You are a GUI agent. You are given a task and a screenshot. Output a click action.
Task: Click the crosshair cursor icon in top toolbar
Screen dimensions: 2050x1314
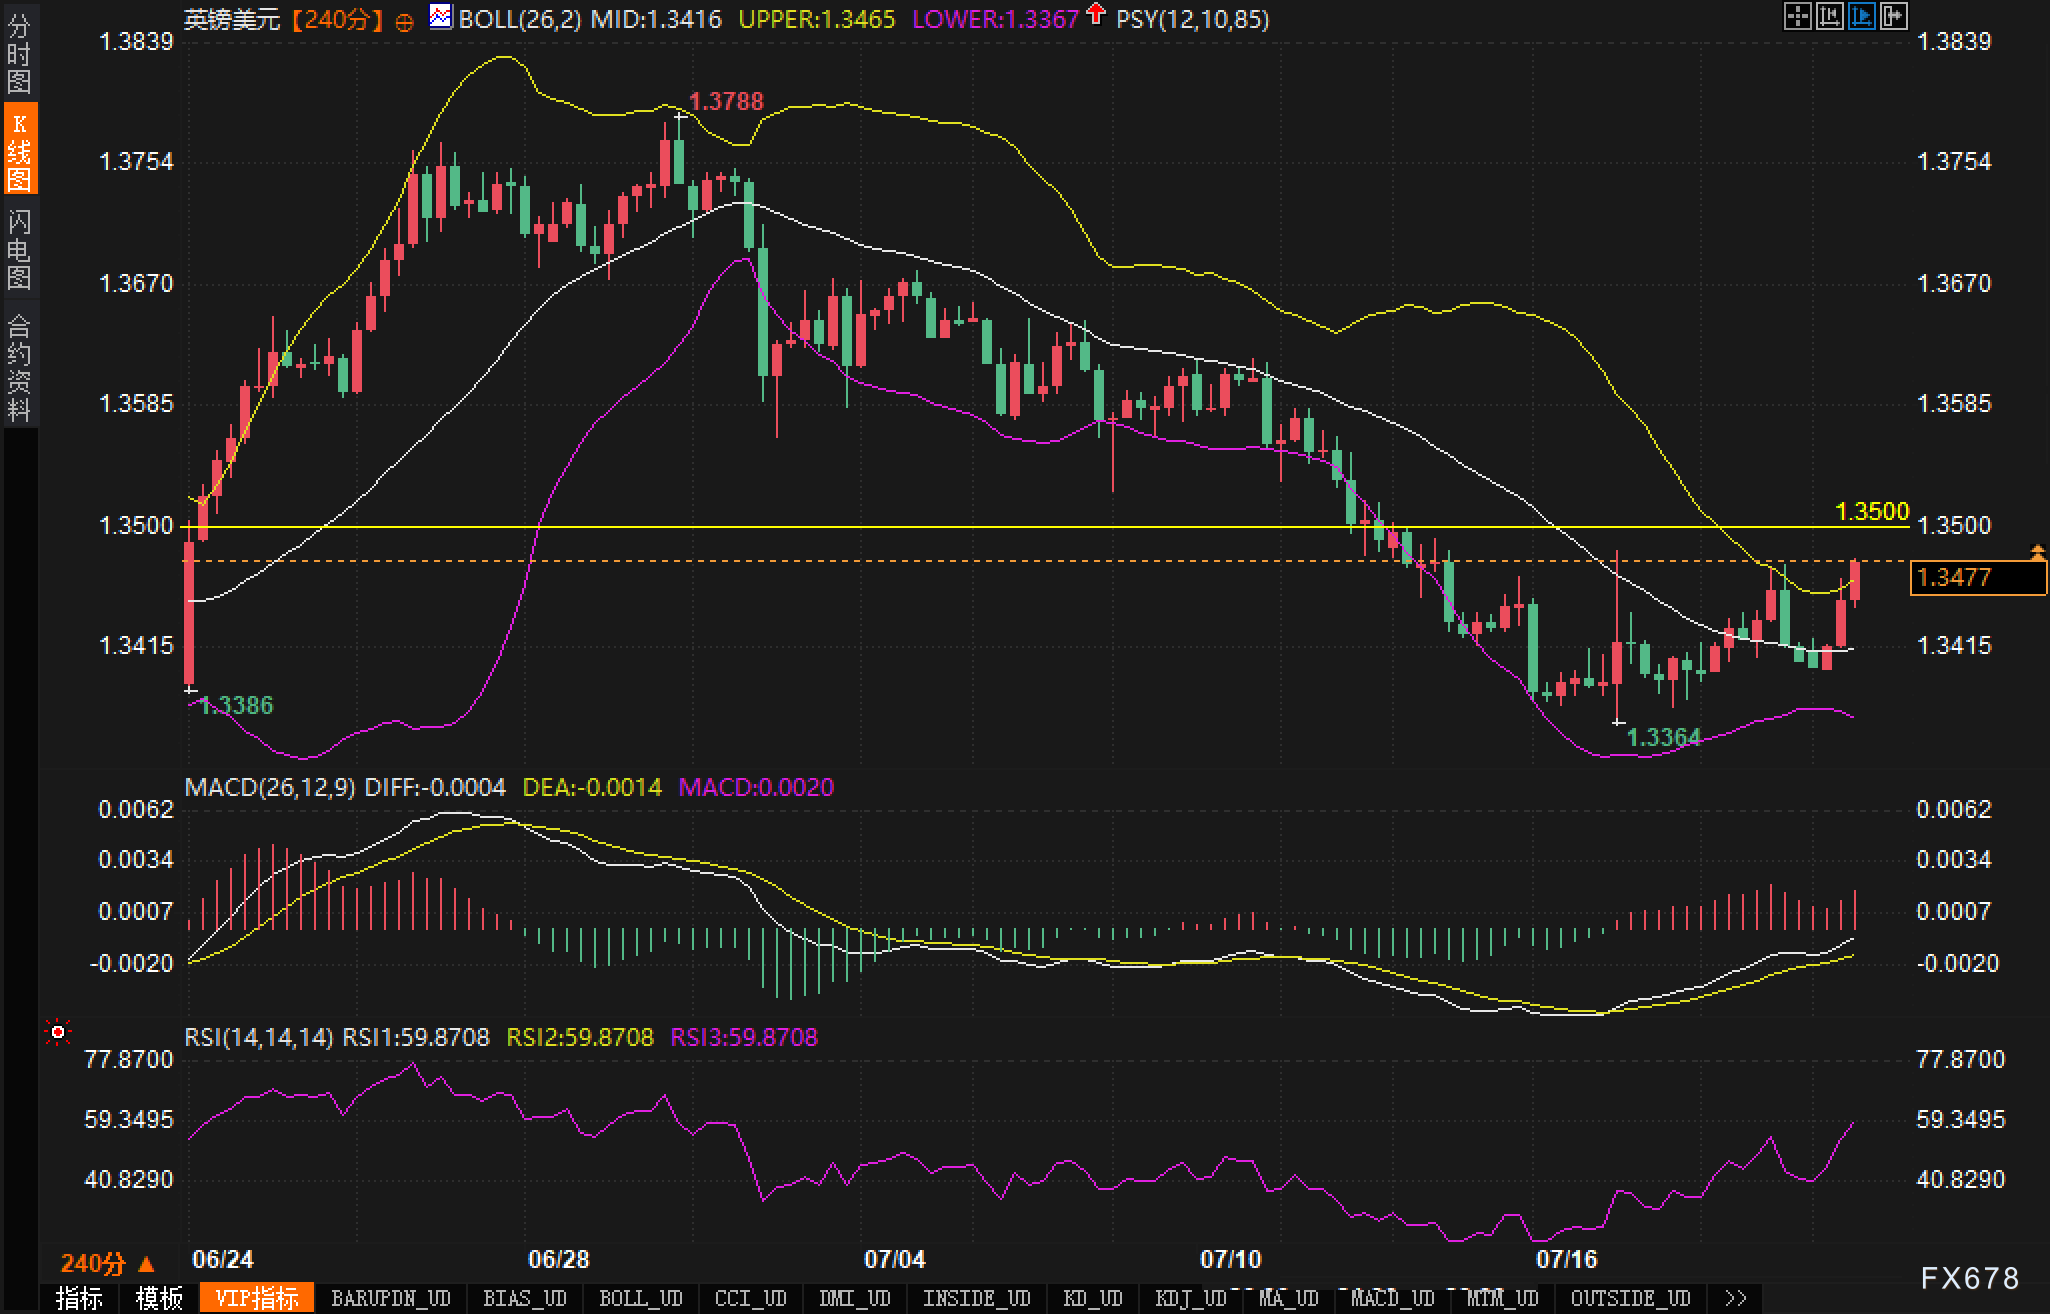(x=1797, y=16)
